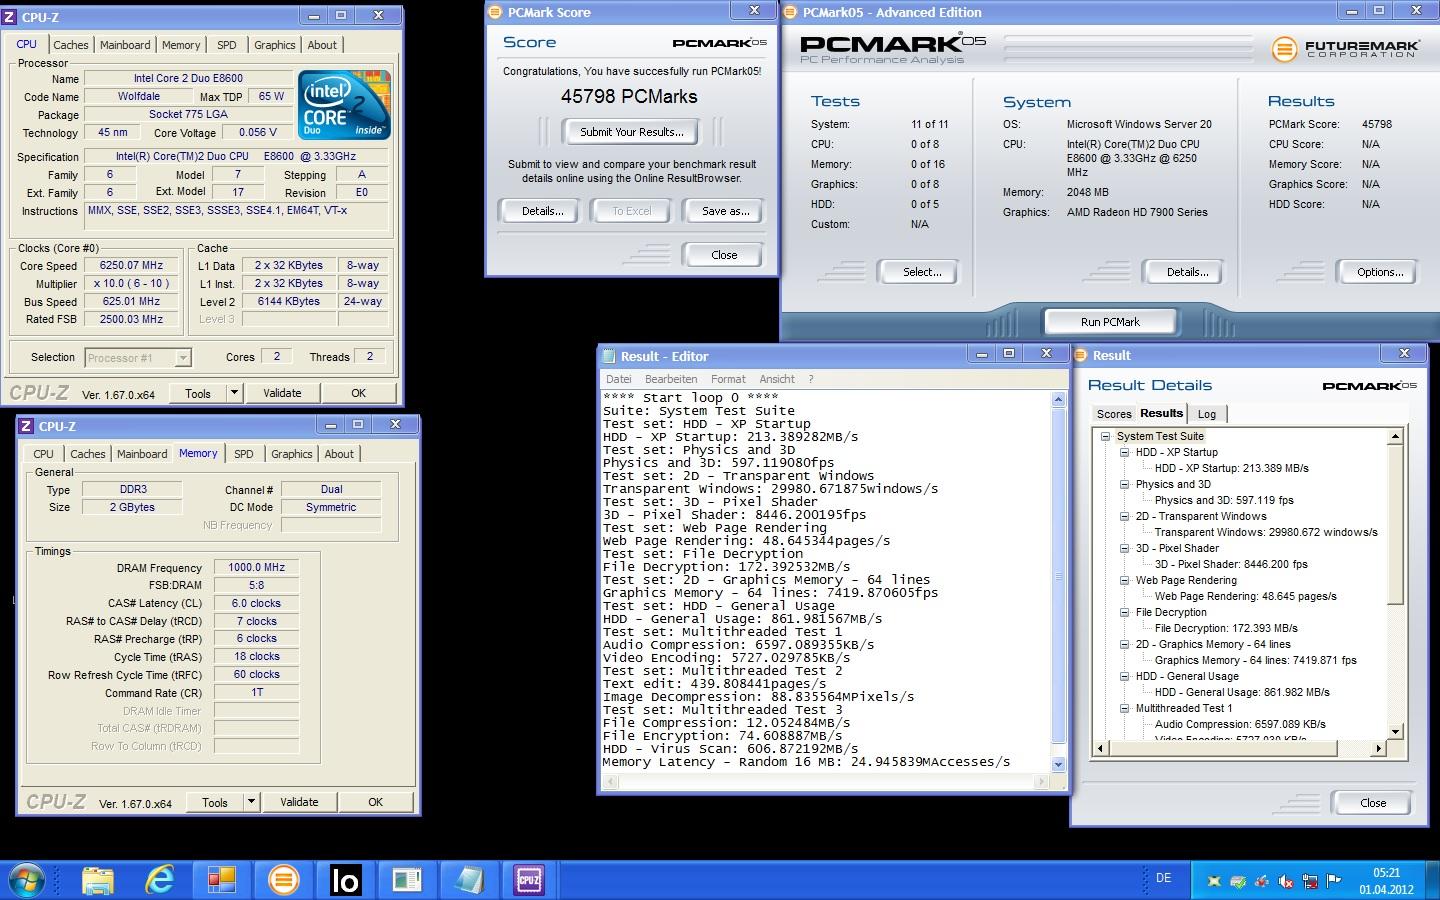
Task: Click the safely remove hardware tray icon
Action: click(x=1238, y=881)
